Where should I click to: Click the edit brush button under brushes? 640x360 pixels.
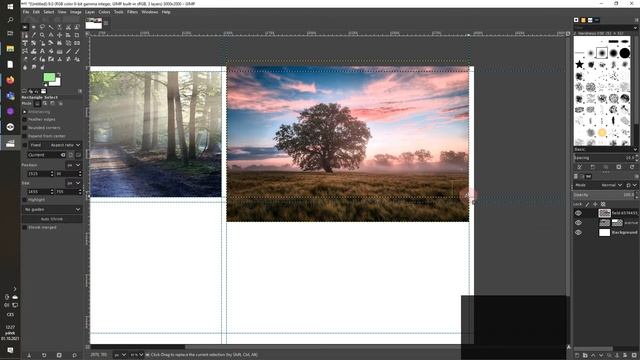579,167
